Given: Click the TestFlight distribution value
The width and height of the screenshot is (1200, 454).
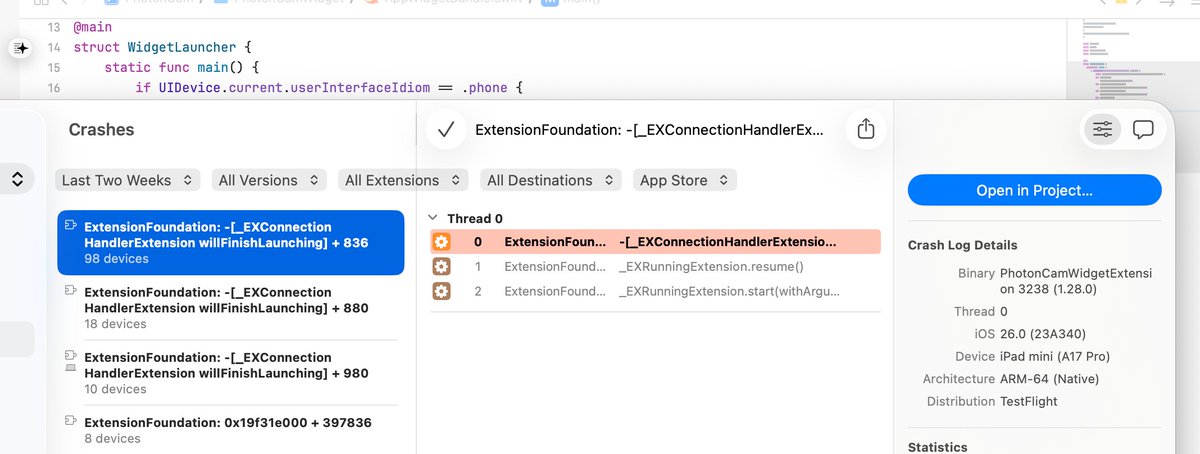Looking at the screenshot, I should point(1029,401).
